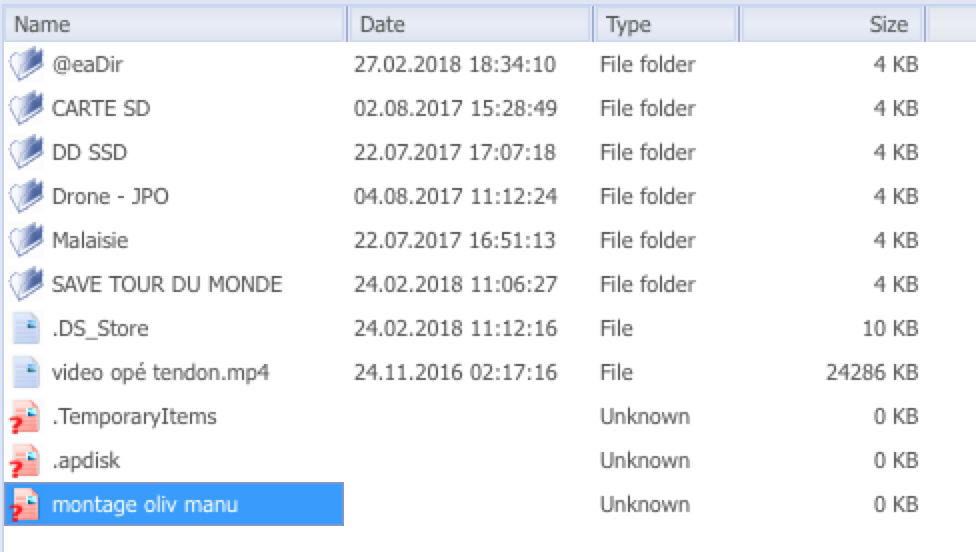Screen dimensions: 976x552
Task: Click the CARTE SD folder icon
Action: pos(25,109)
